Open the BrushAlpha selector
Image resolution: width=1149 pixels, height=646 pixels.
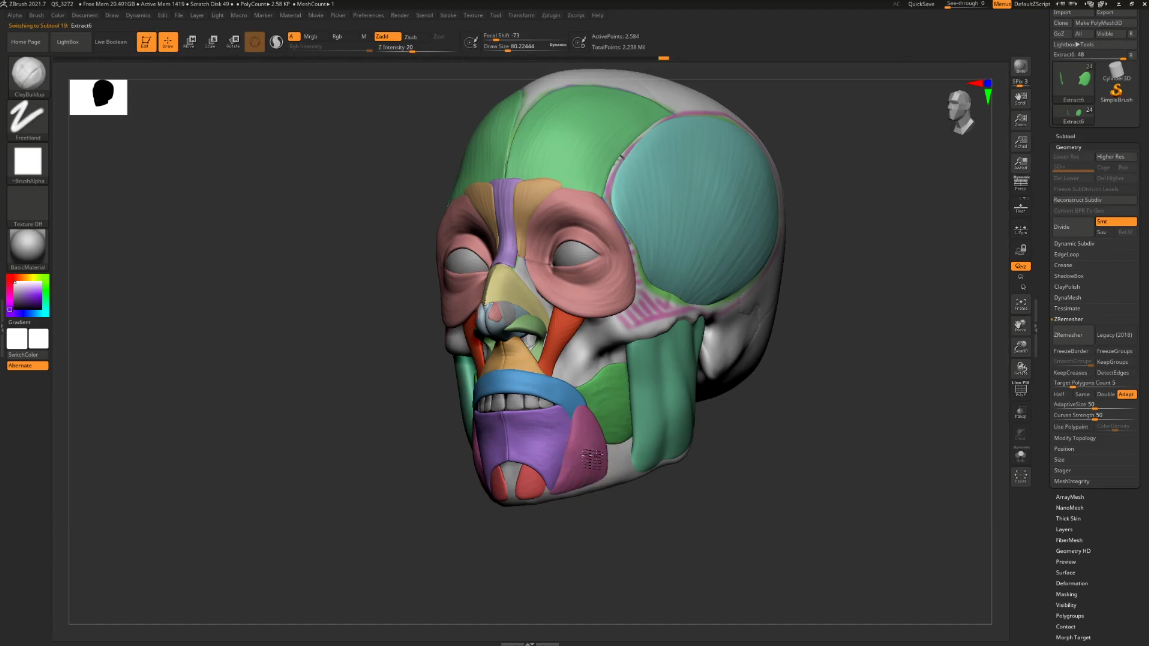pyautogui.click(x=28, y=163)
